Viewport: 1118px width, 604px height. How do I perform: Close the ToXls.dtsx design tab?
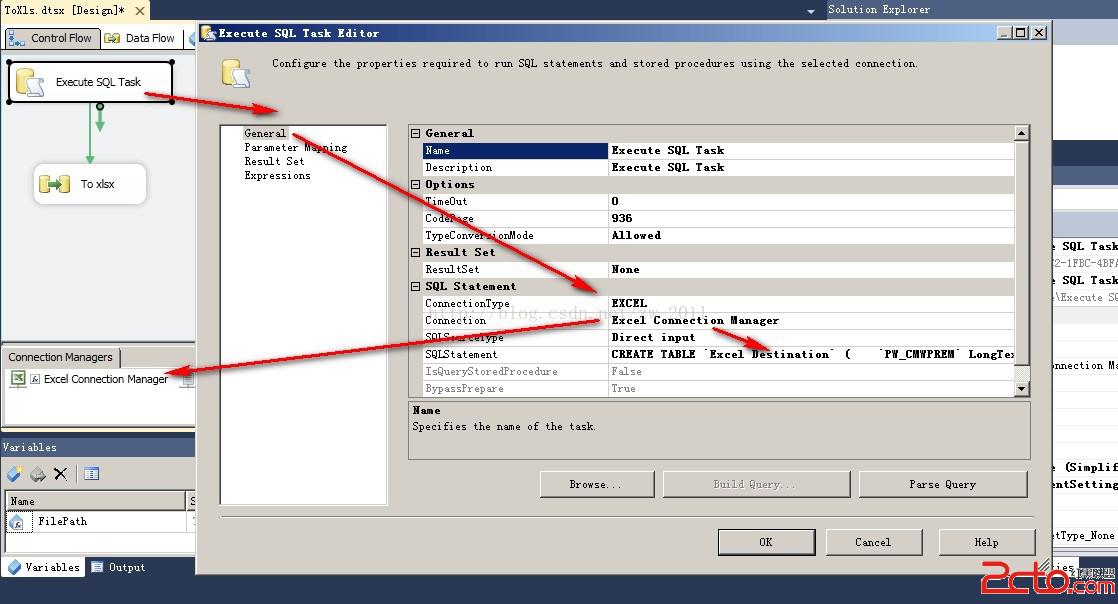pos(140,11)
